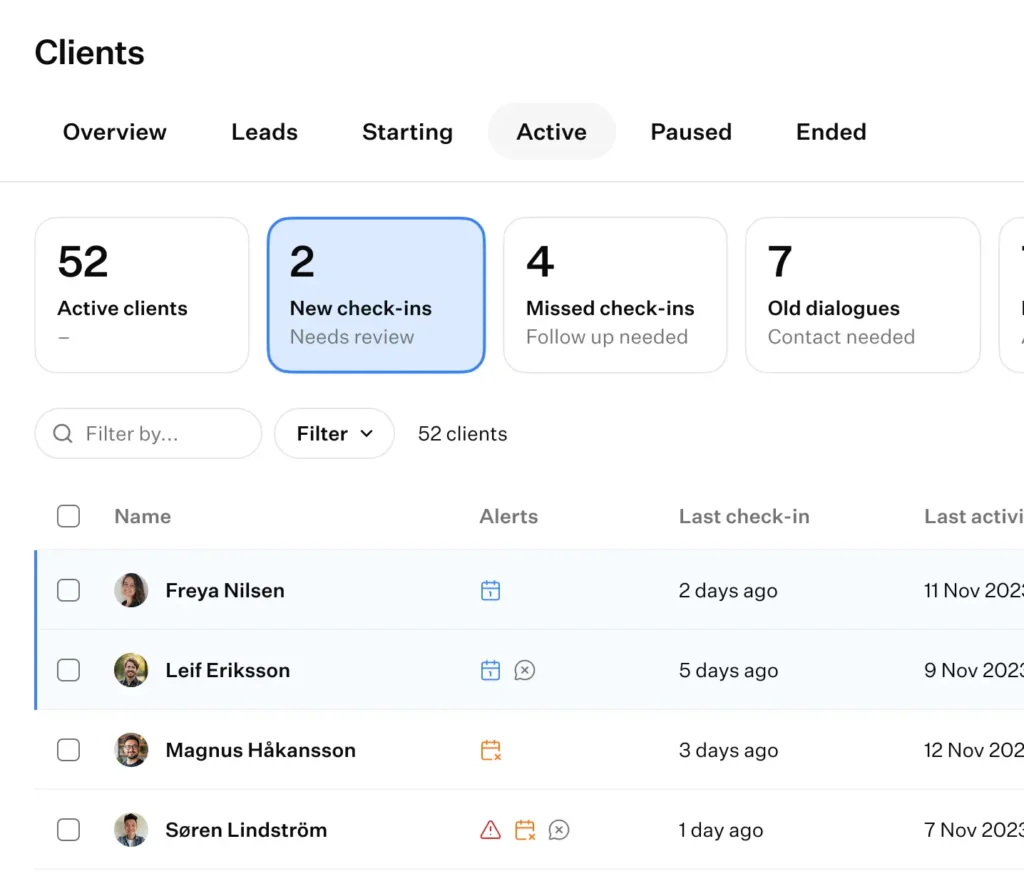The image size is (1024, 891).
Task: Click Freya Nilsen's profile photo
Action: click(x=131, y=590)
